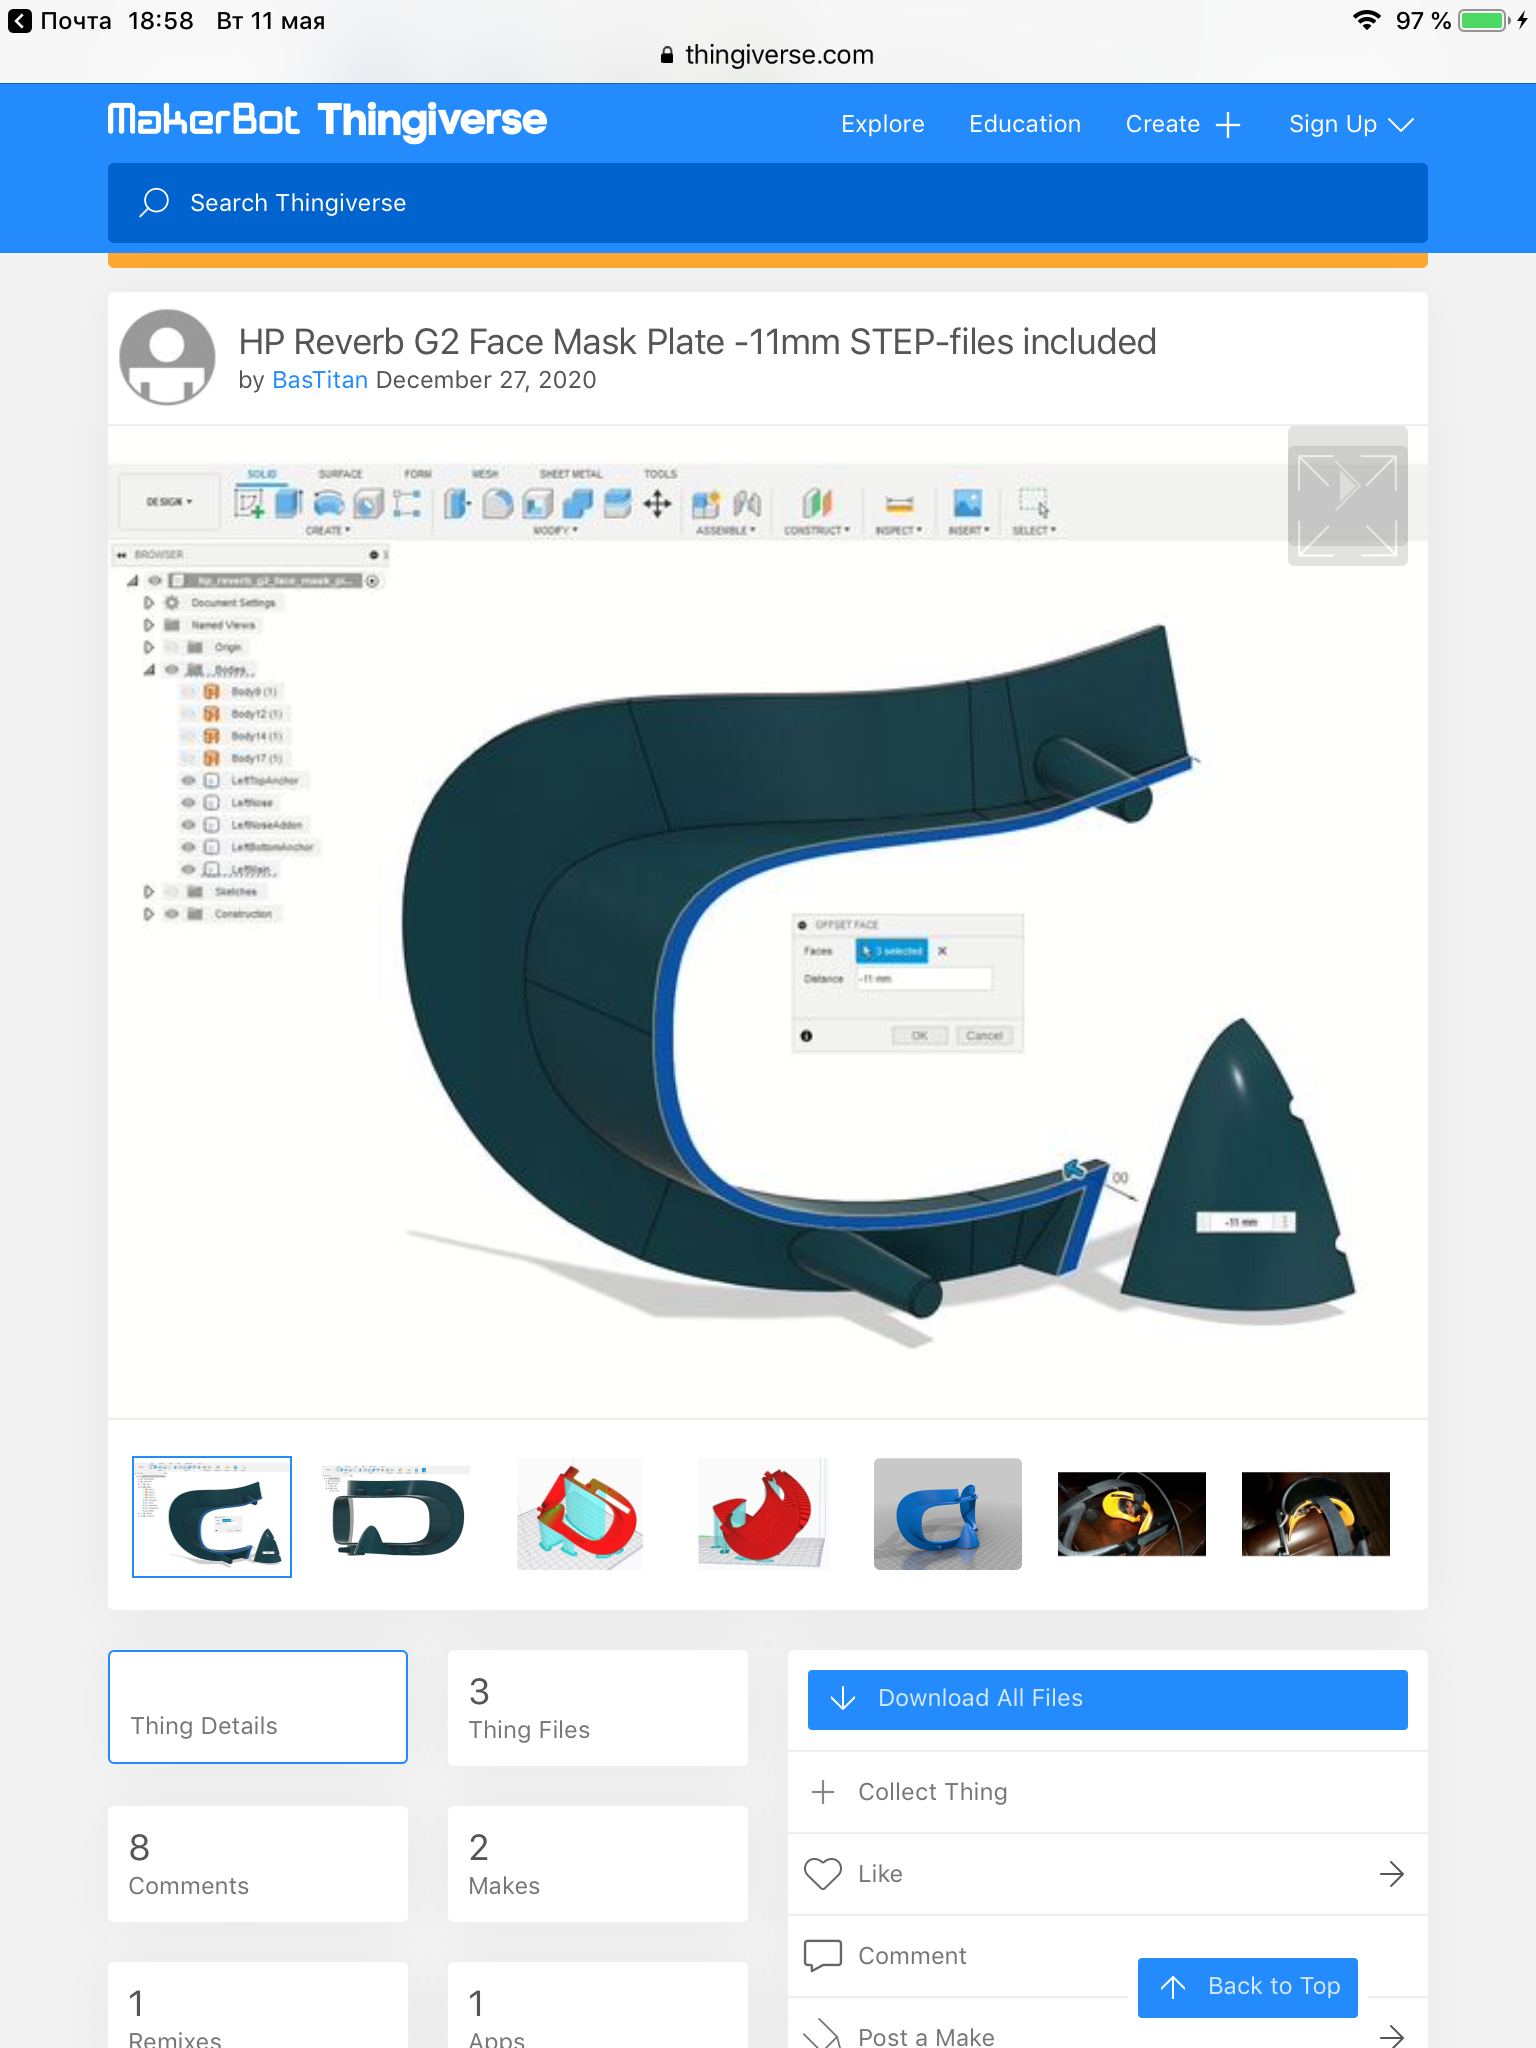Click the HP Reverb G2 Face Mask Plate title
Image resolution: width=1536 pixels, height=2048 pixels.
coord(697,342)
